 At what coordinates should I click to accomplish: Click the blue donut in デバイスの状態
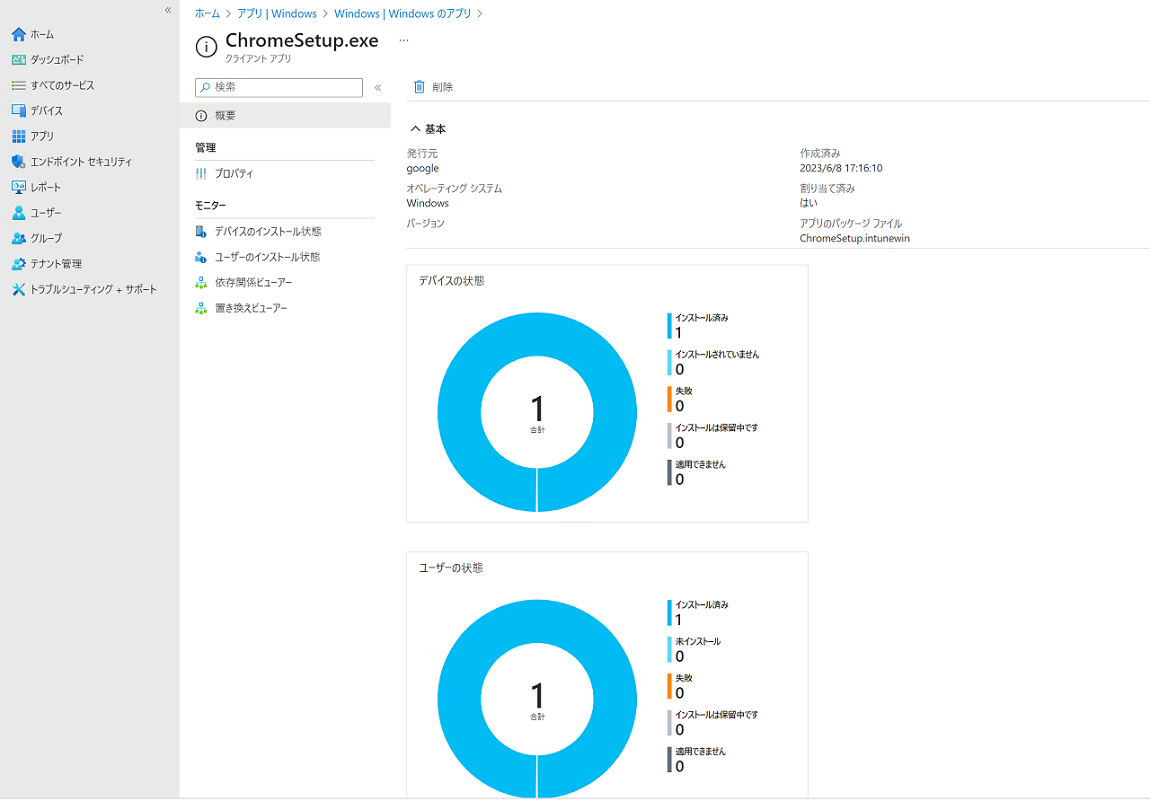pyautogui.click(x=458, y=412)
